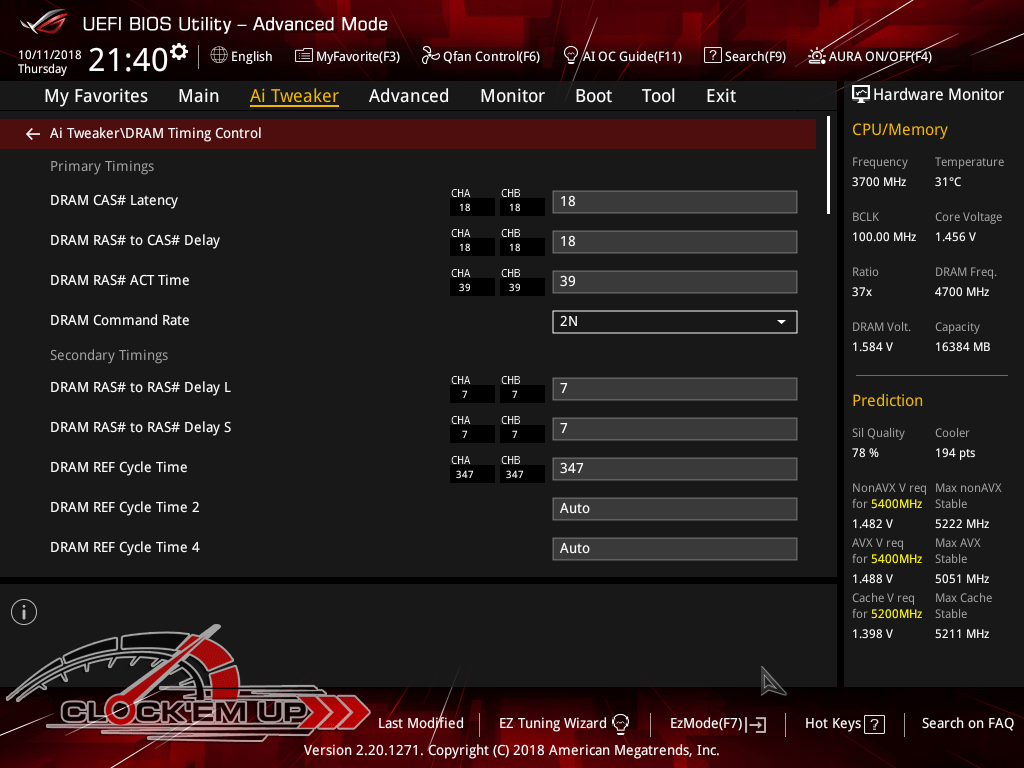Viewport: 1024px width, 768px height.
Task: Click the globe language icon
Action: [x=219, y=56]
